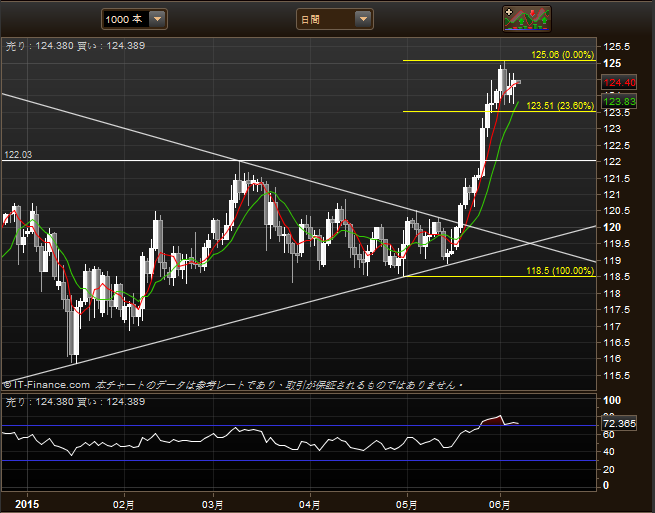Open the 1000本 bar count dropdown
Screen dimensions: 655x513
[134, 19]
